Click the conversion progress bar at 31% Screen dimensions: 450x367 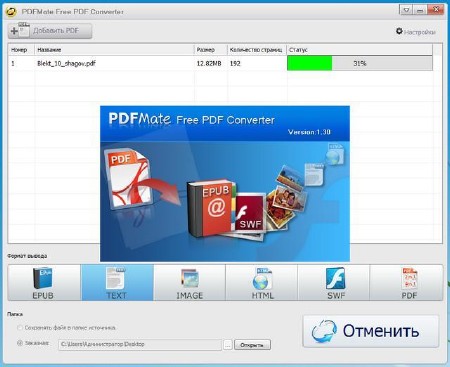pyautogui.click(x=360, y=63)
